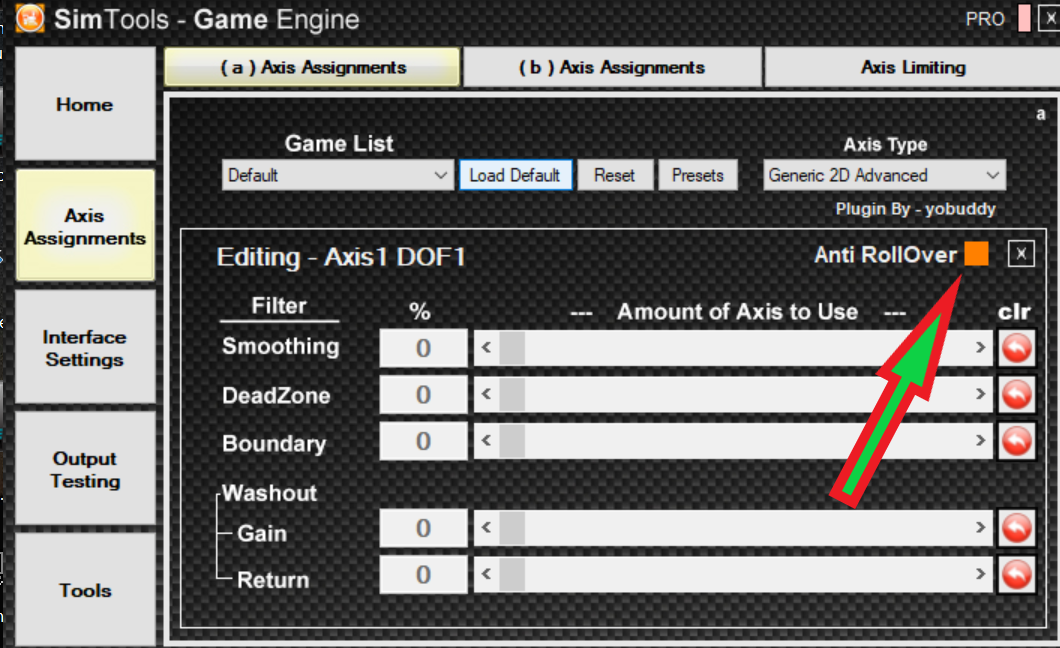
Task: Open the Home section in sidebar
Action: (x=85, y=104)
